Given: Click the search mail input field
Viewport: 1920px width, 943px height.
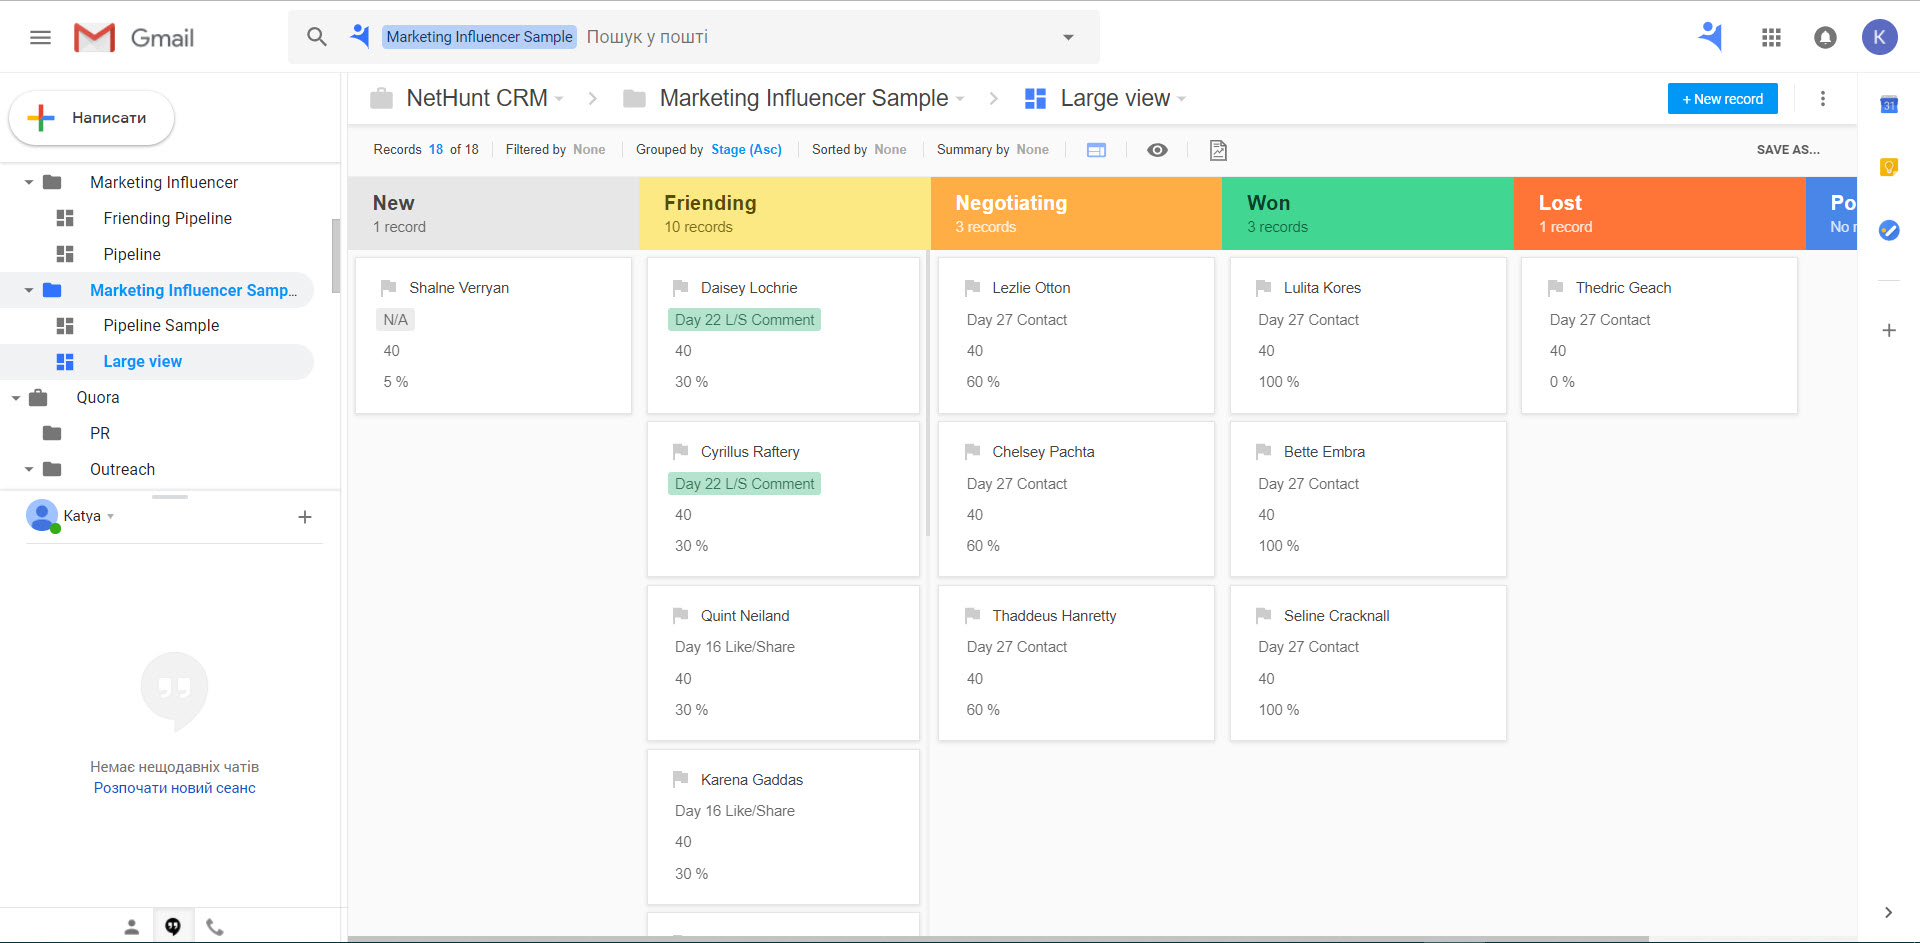Looking at the screenshot, I should (815, 37).
